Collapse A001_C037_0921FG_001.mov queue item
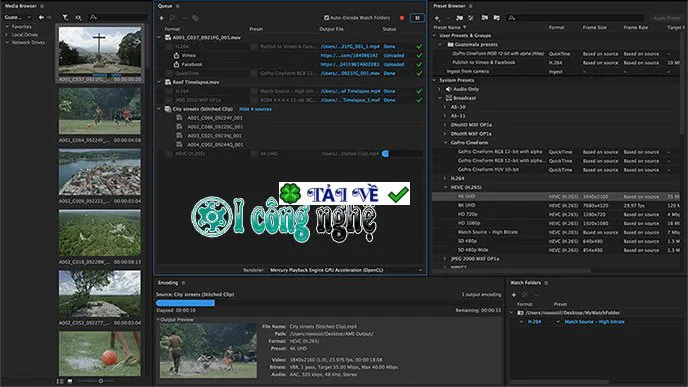This screenshot has width=688, height=387. pyautogui.click(x=159, y=37)
